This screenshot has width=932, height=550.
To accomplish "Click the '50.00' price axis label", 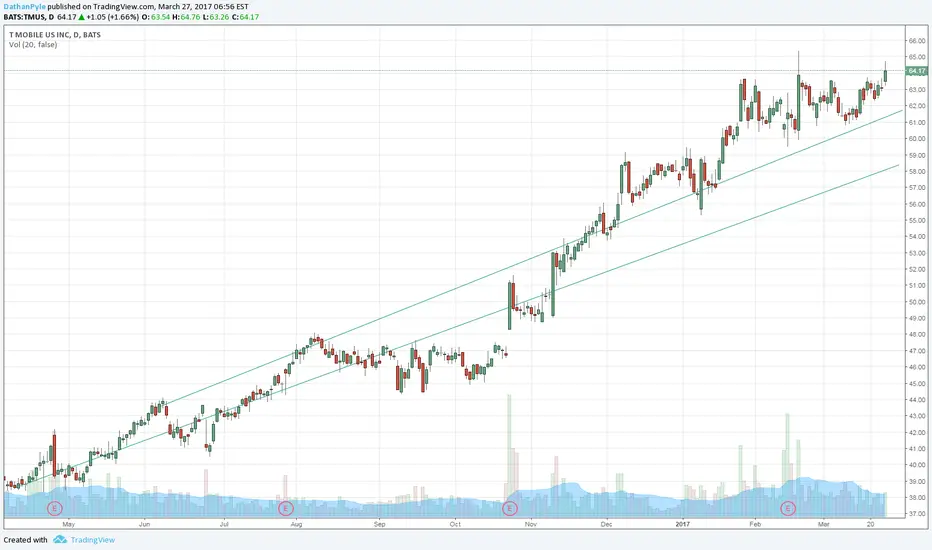I will 917,302.
